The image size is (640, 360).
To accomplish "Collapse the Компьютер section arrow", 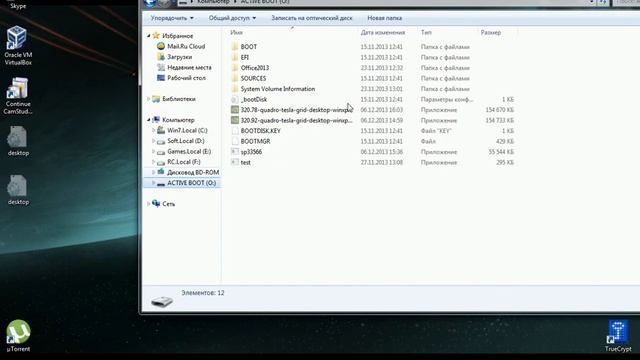I will (x=149, y=120).
